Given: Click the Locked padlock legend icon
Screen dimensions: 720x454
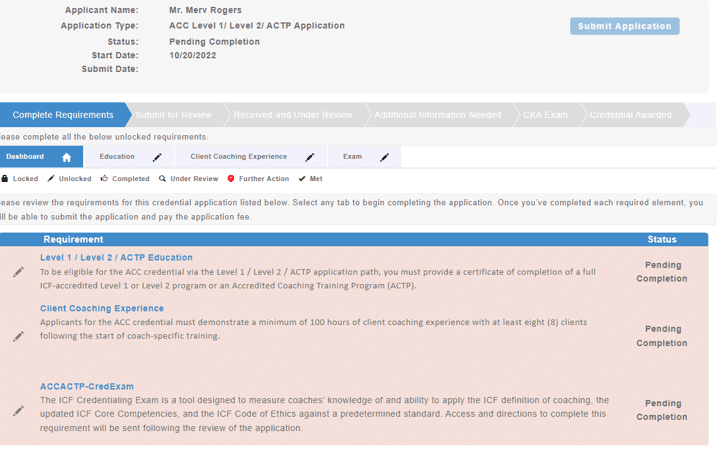Looking at the screenshot, I should pyautogui.click(x=5, y=179).
